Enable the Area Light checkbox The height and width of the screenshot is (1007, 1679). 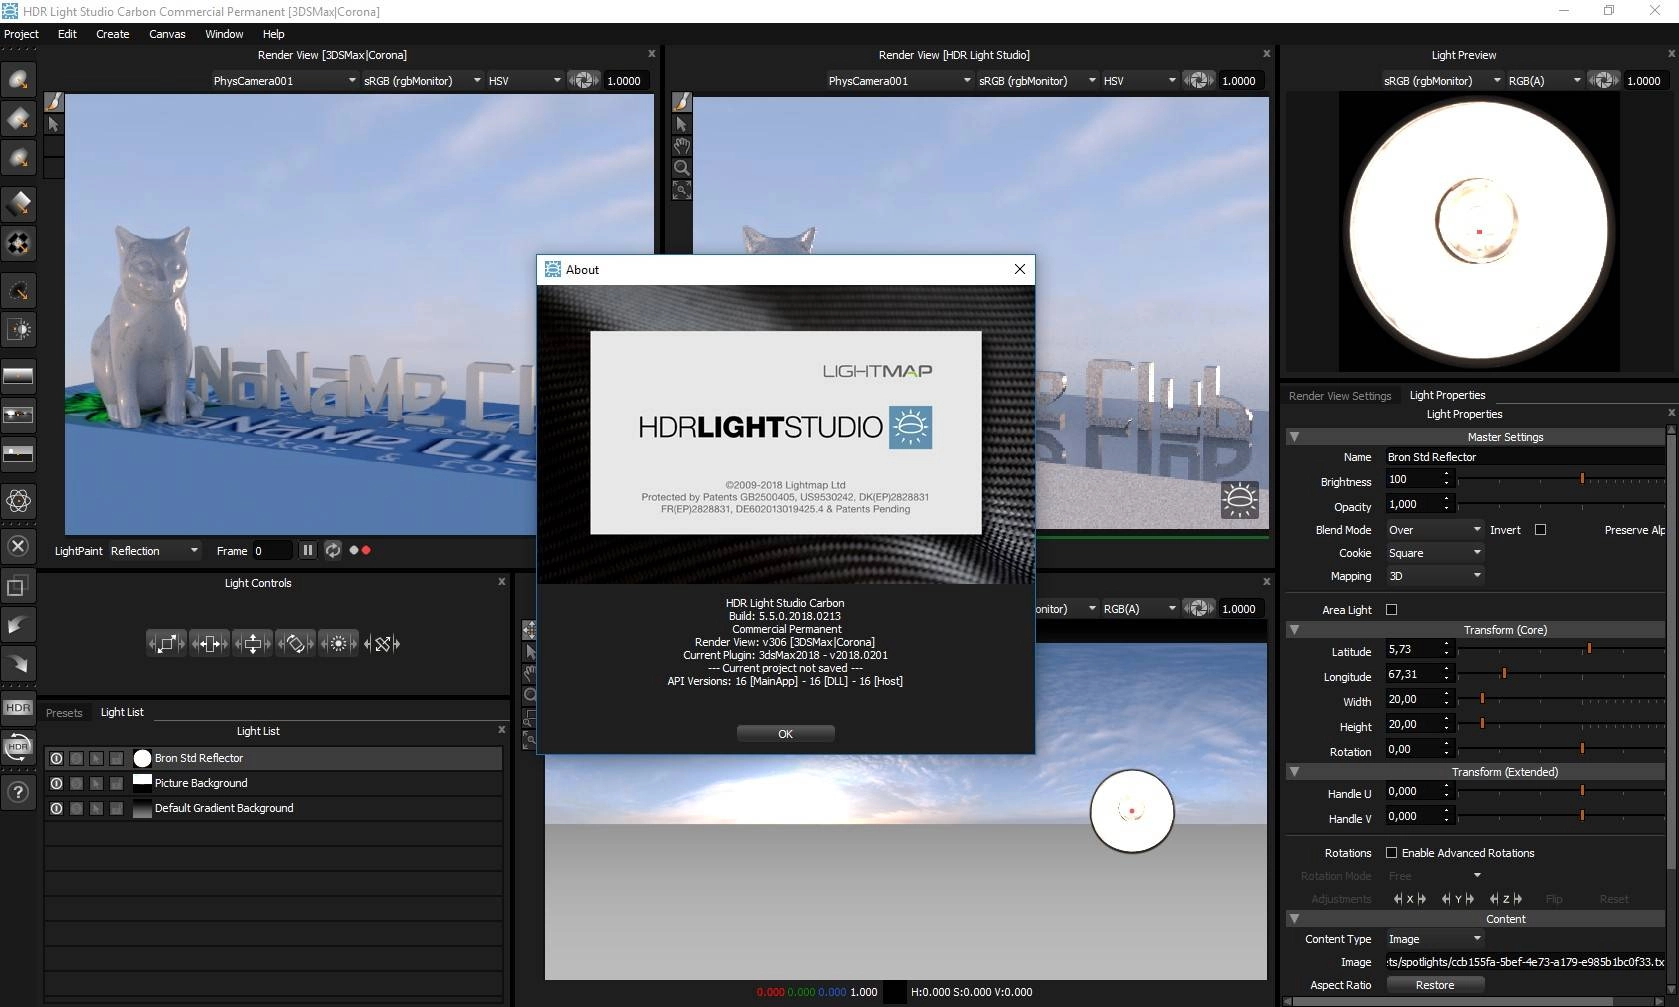pyautogui.click(x=1391, y=609)
